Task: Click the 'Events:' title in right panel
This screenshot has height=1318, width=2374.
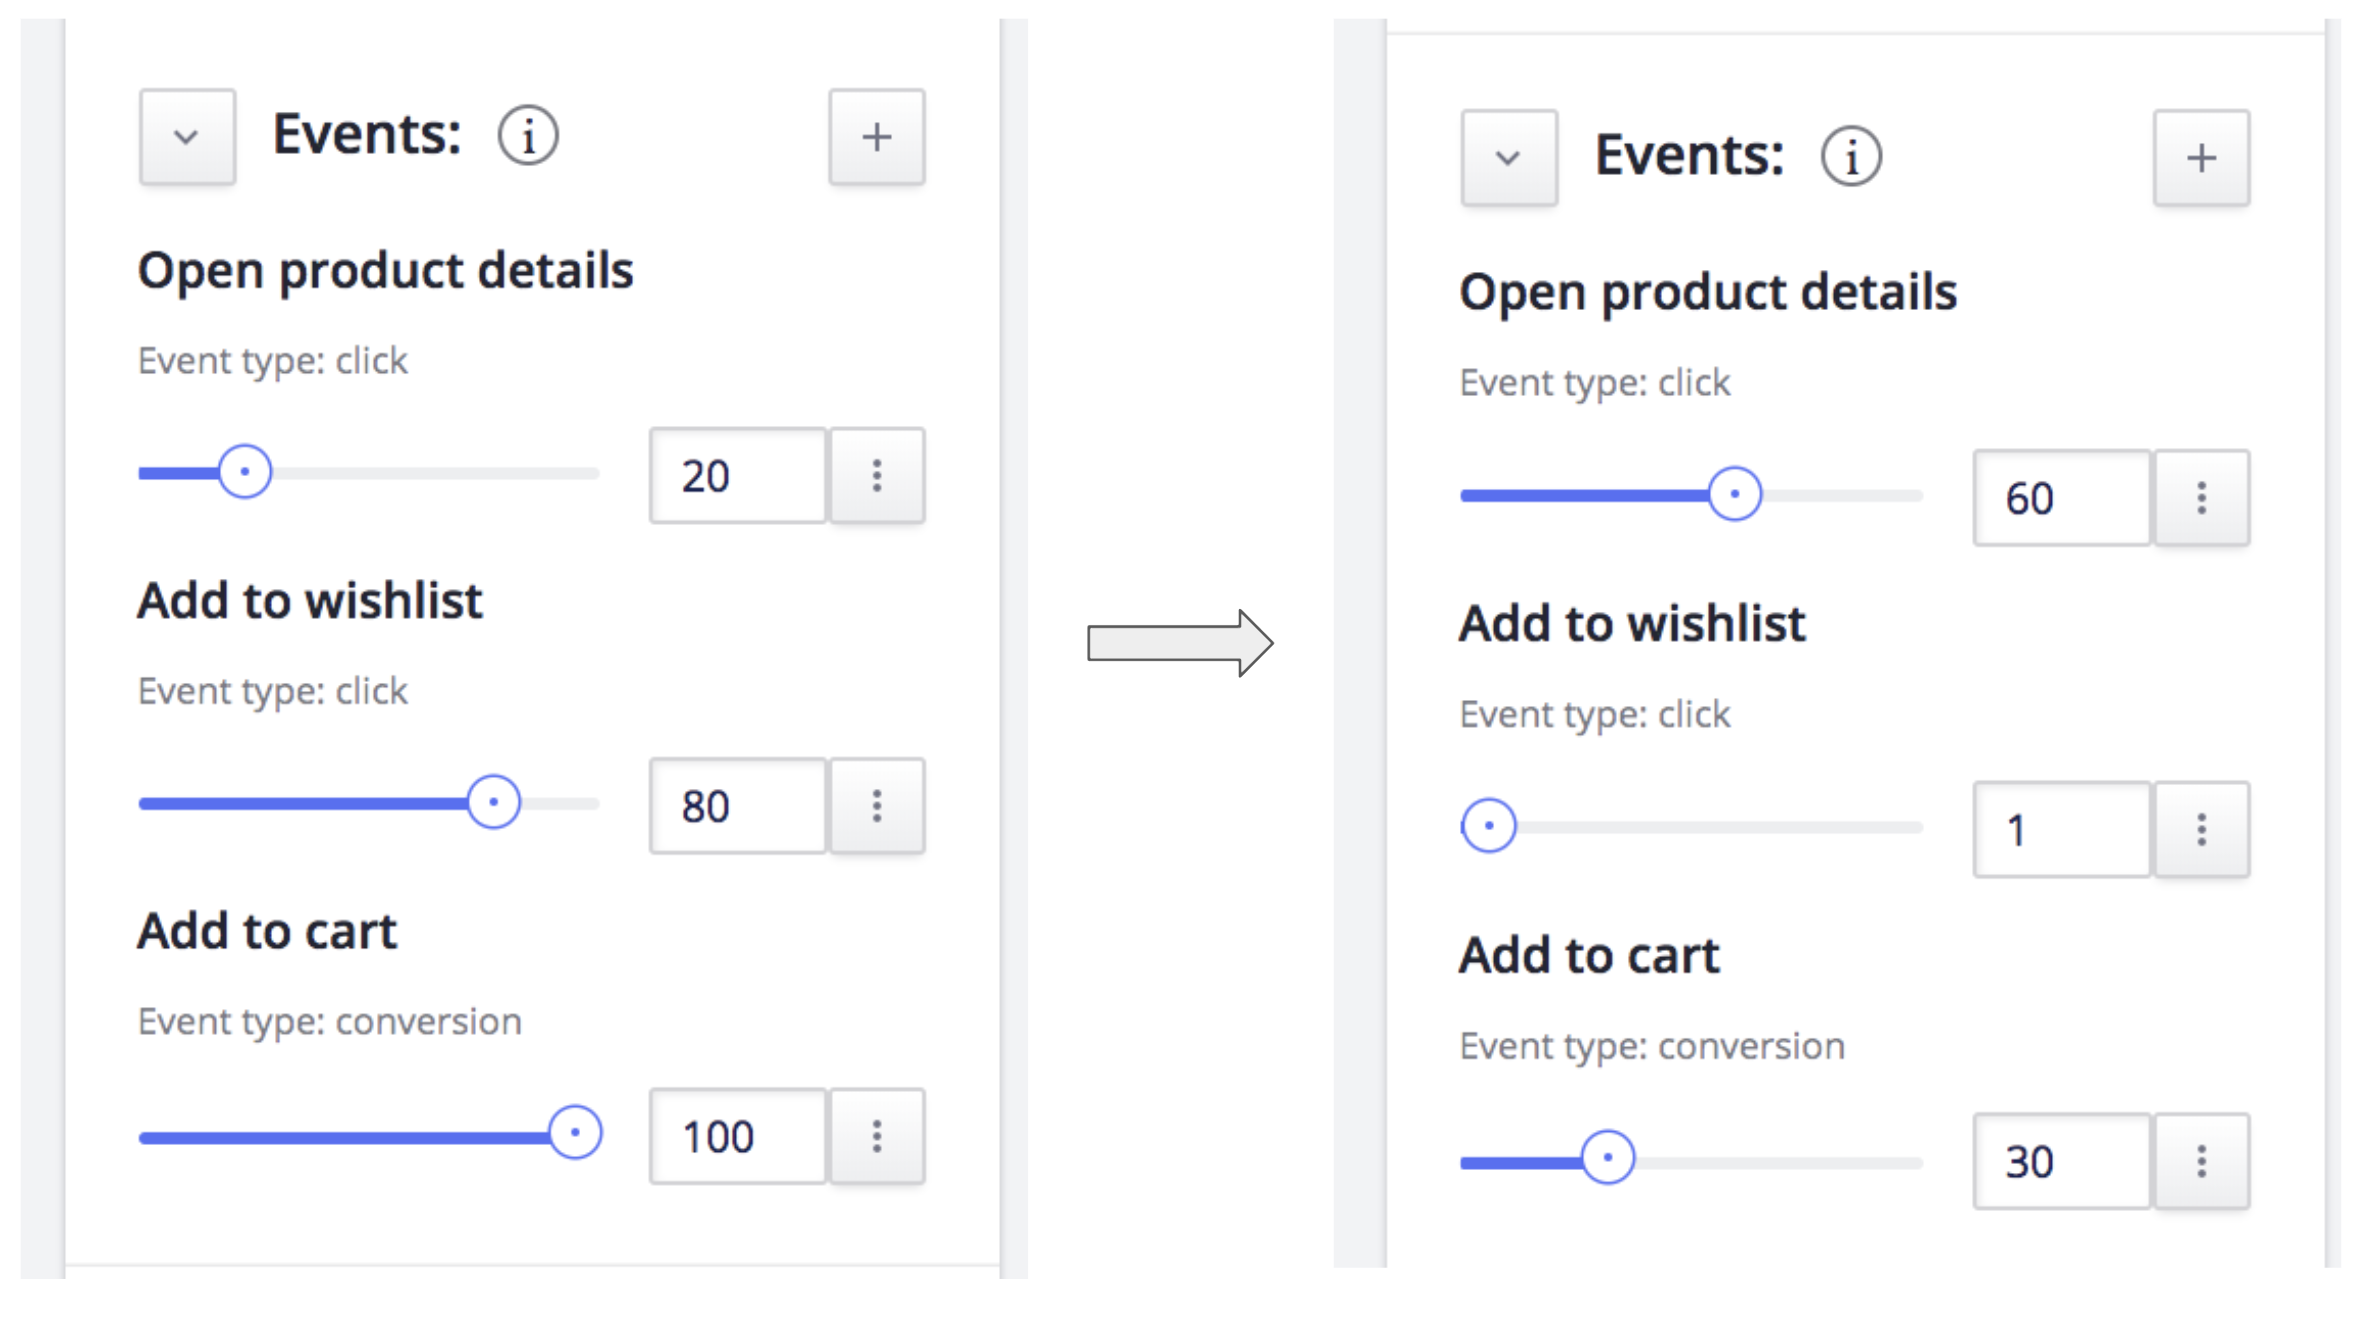Action: pyautogui.click(x=1689, y=156)
